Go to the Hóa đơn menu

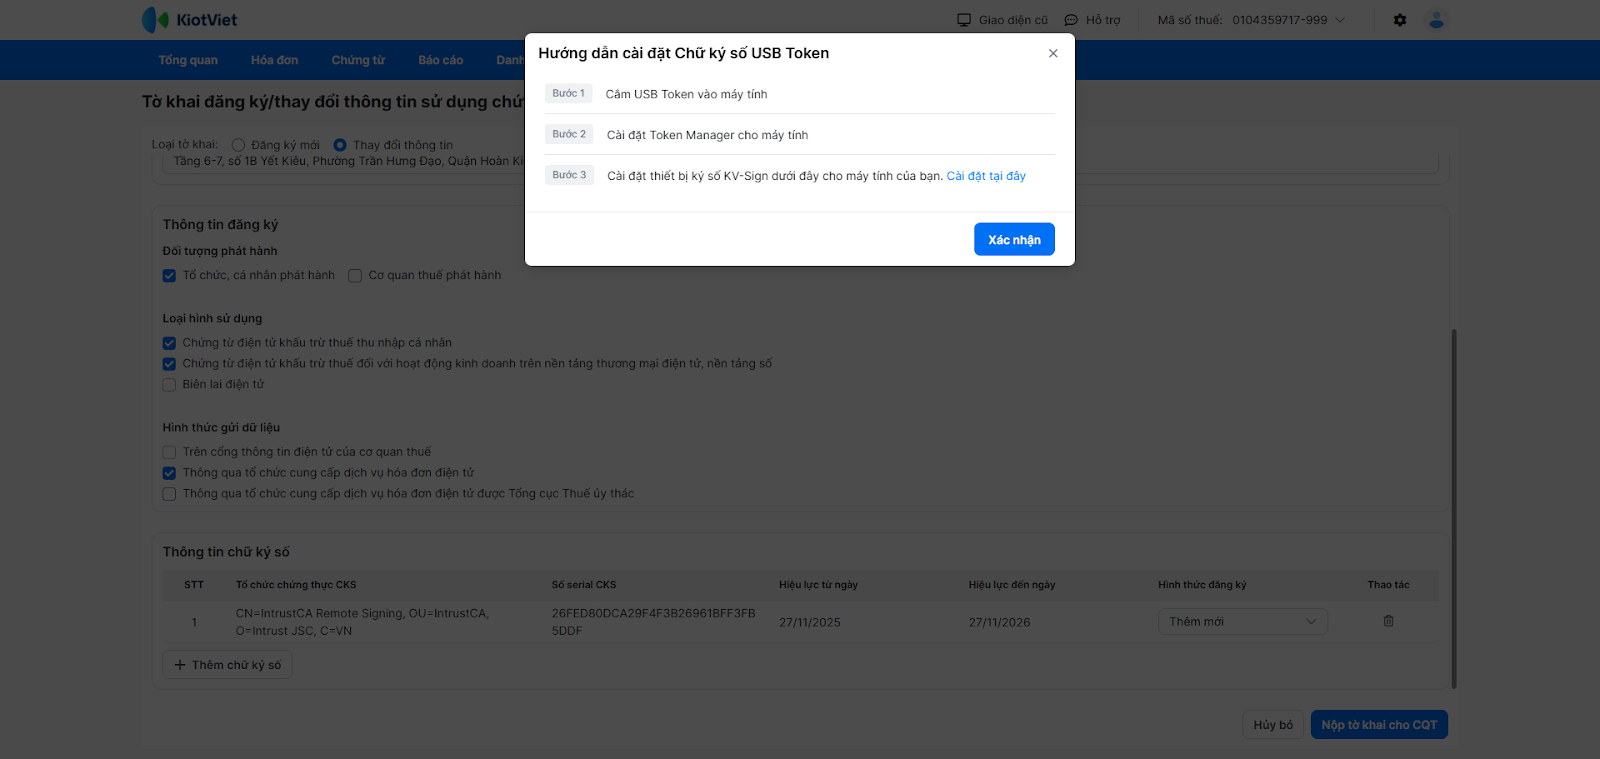tap(274, 60)
